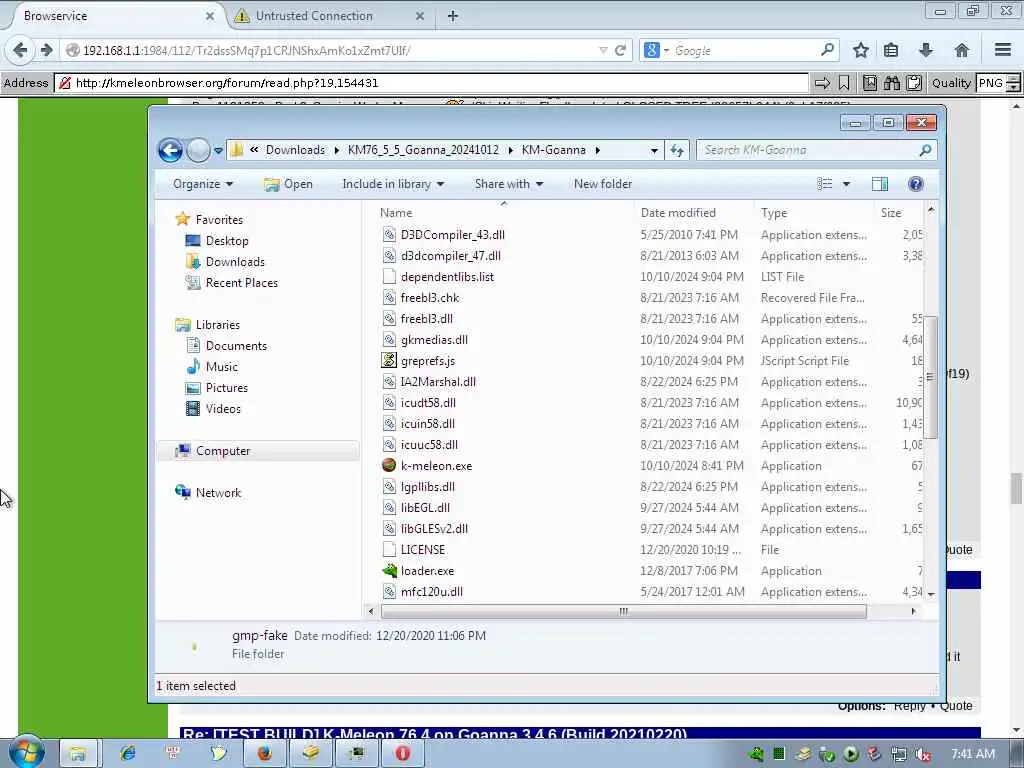Click the Browservice go arrow next to Address
1024x768 pixels.
coord(822,83)
